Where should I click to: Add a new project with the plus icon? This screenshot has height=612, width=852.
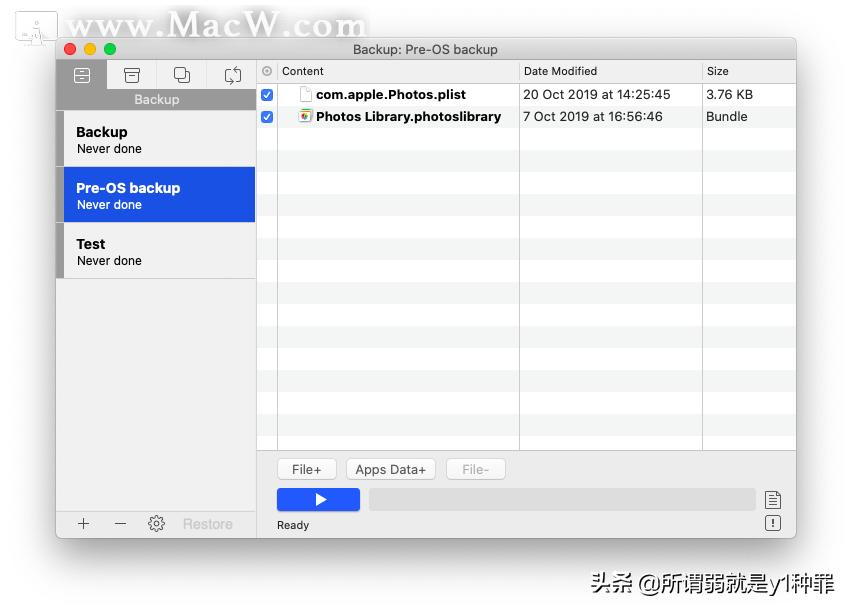[x=83, y=523]
